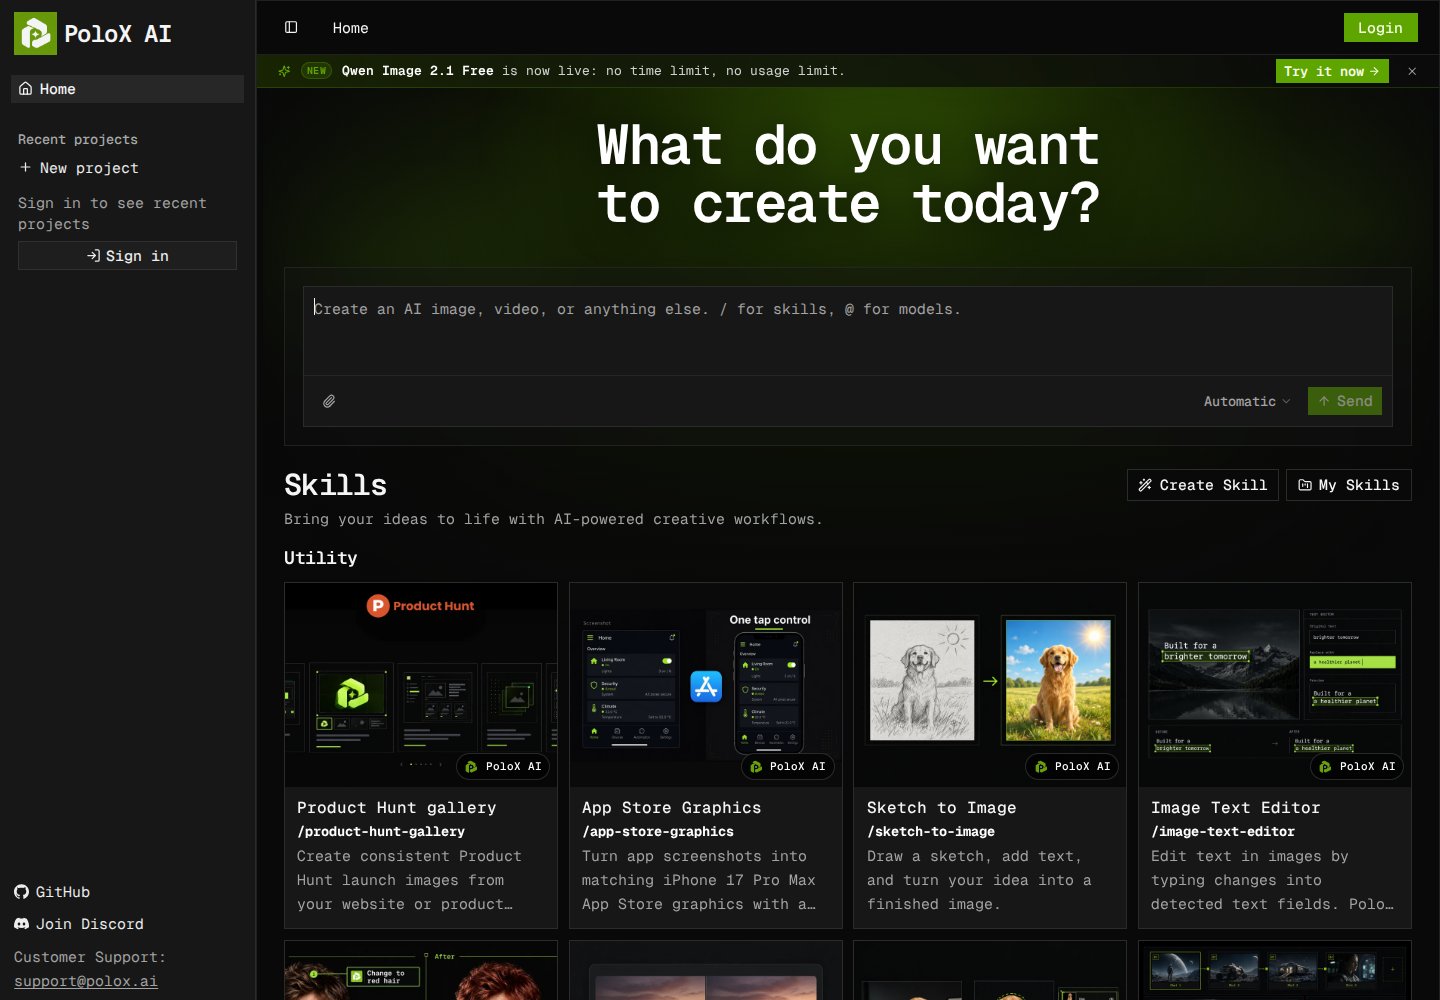Open the Join Discord link

click(79, 924)
